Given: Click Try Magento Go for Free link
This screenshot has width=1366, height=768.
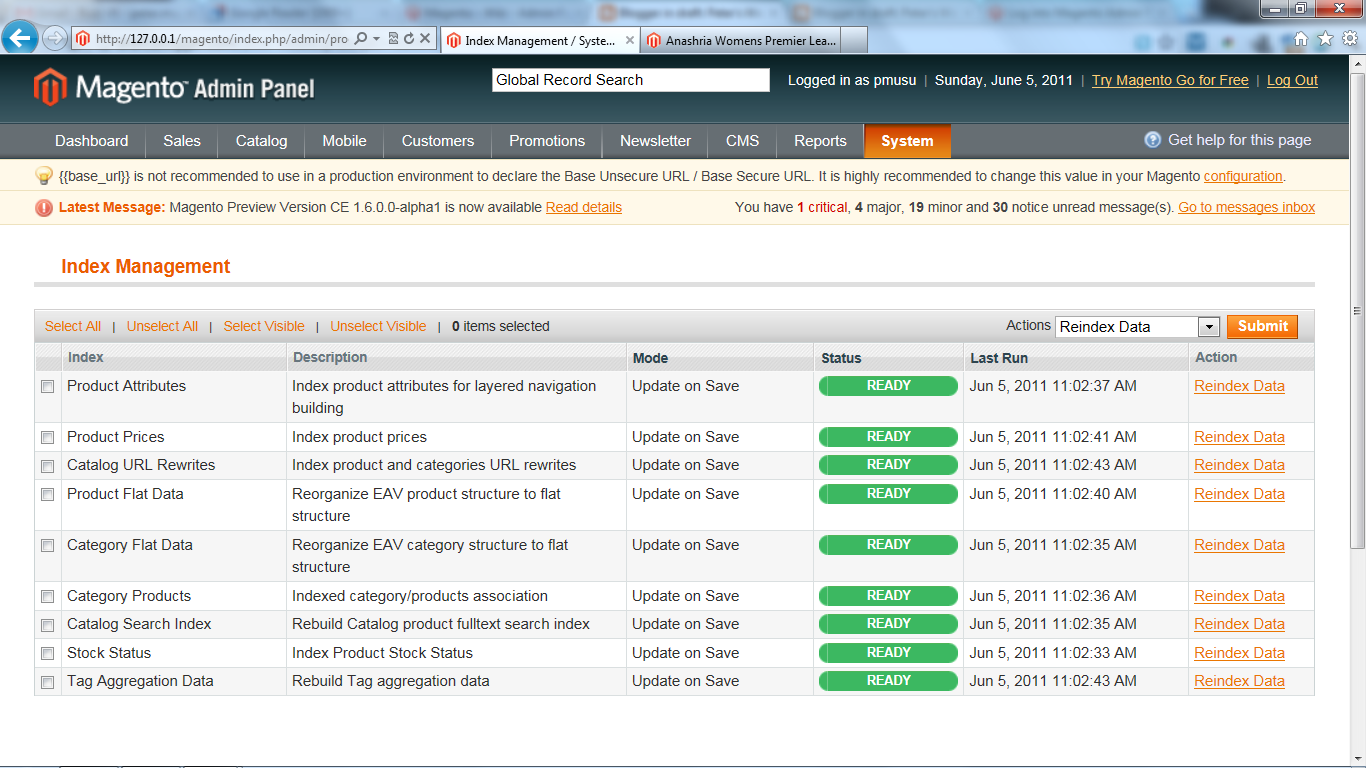Looking at the screenshot, I should pos(1170,80).
